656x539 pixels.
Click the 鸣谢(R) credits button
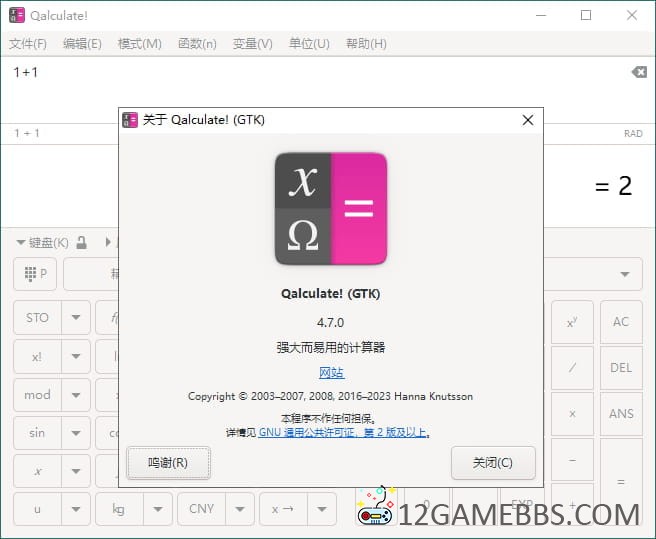pos(168,463)
